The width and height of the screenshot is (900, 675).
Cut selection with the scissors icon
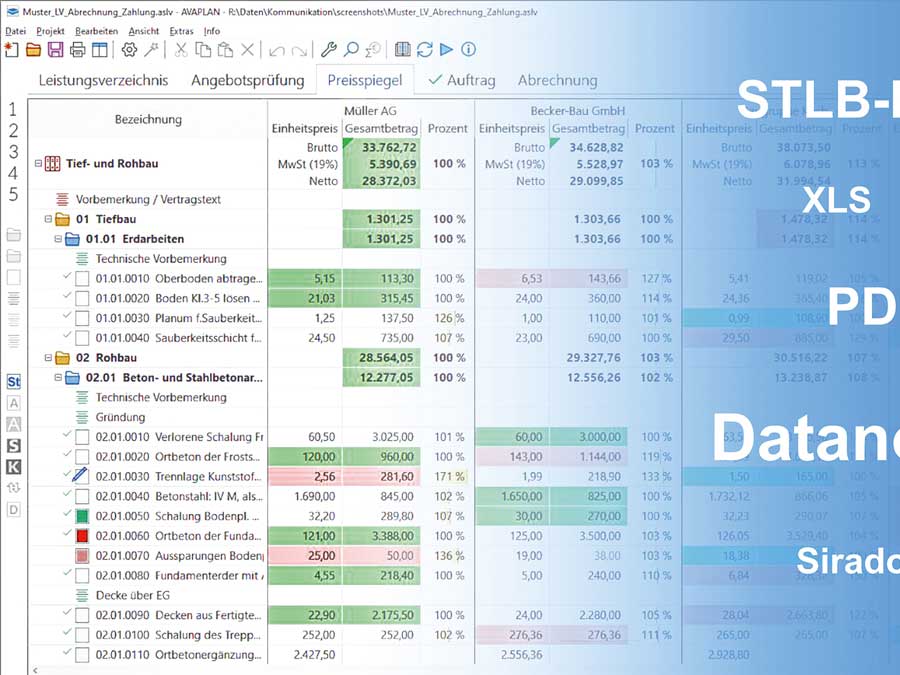[181, 50]
